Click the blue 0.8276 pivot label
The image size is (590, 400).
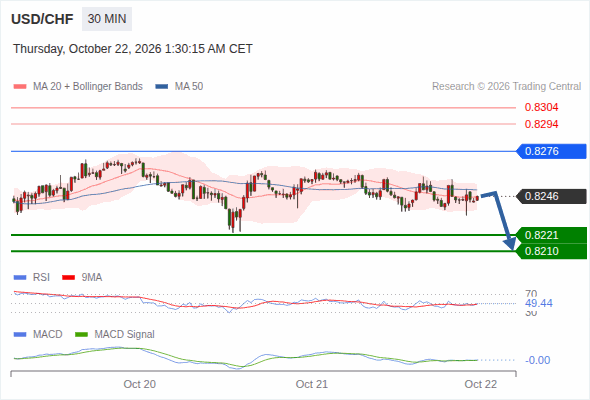point(551,151)
